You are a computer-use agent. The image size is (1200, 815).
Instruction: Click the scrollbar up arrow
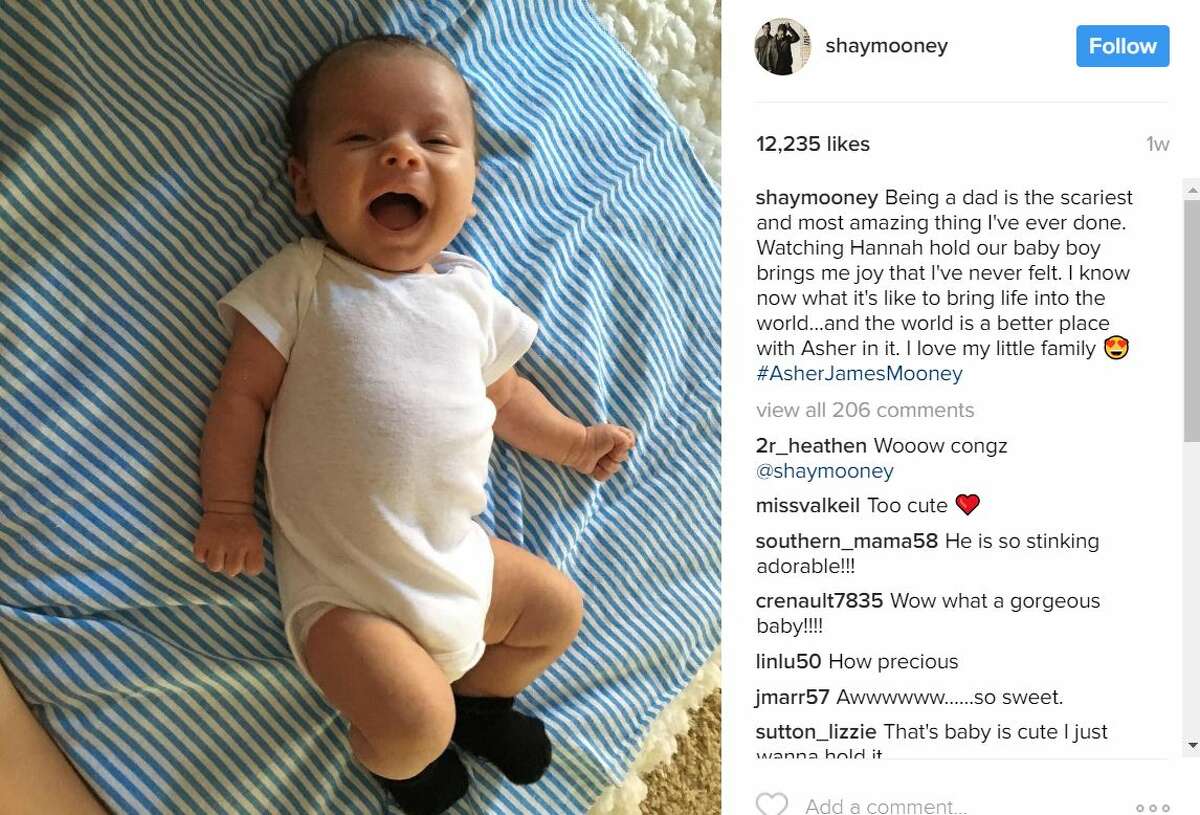point(1191,188)
